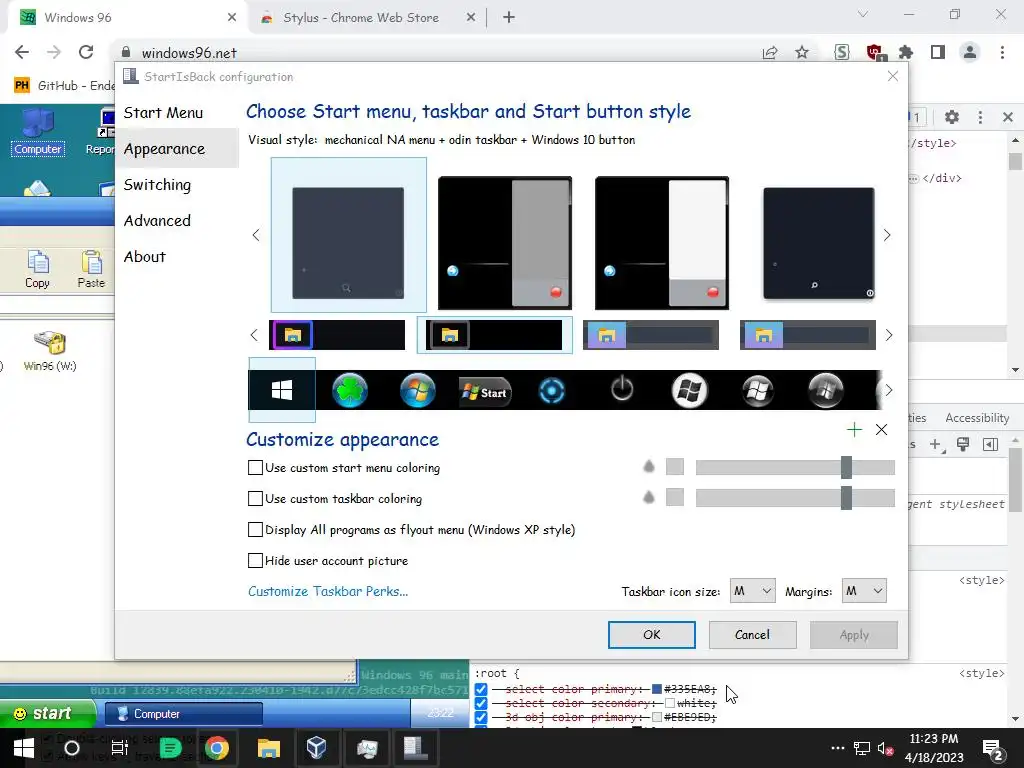Open the Accessibility tab in DevTools

pos(977,418)
